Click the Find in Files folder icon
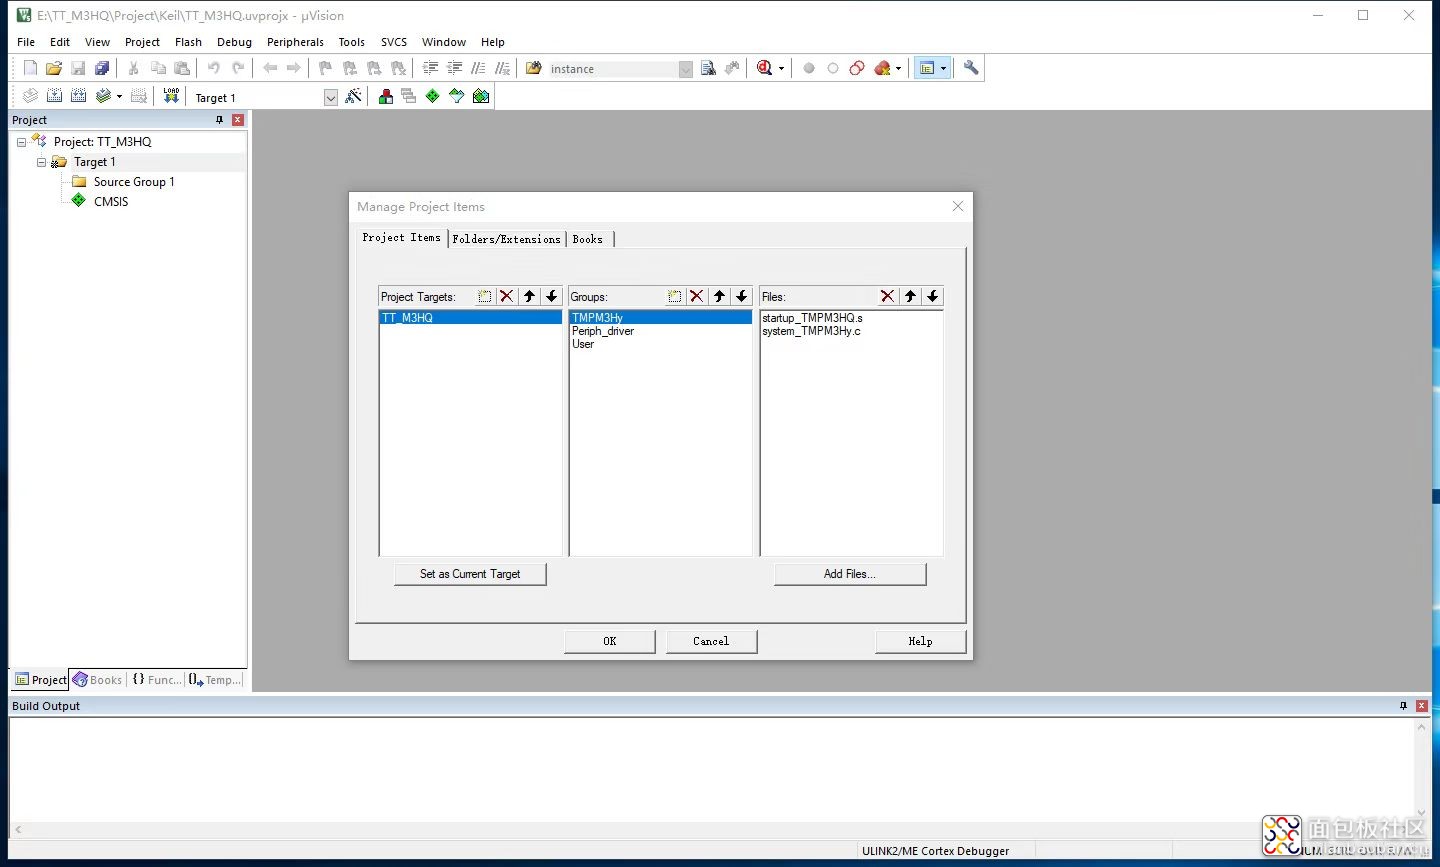Image resolution: width=1440 pixels, height=867 pixels. 533,68
